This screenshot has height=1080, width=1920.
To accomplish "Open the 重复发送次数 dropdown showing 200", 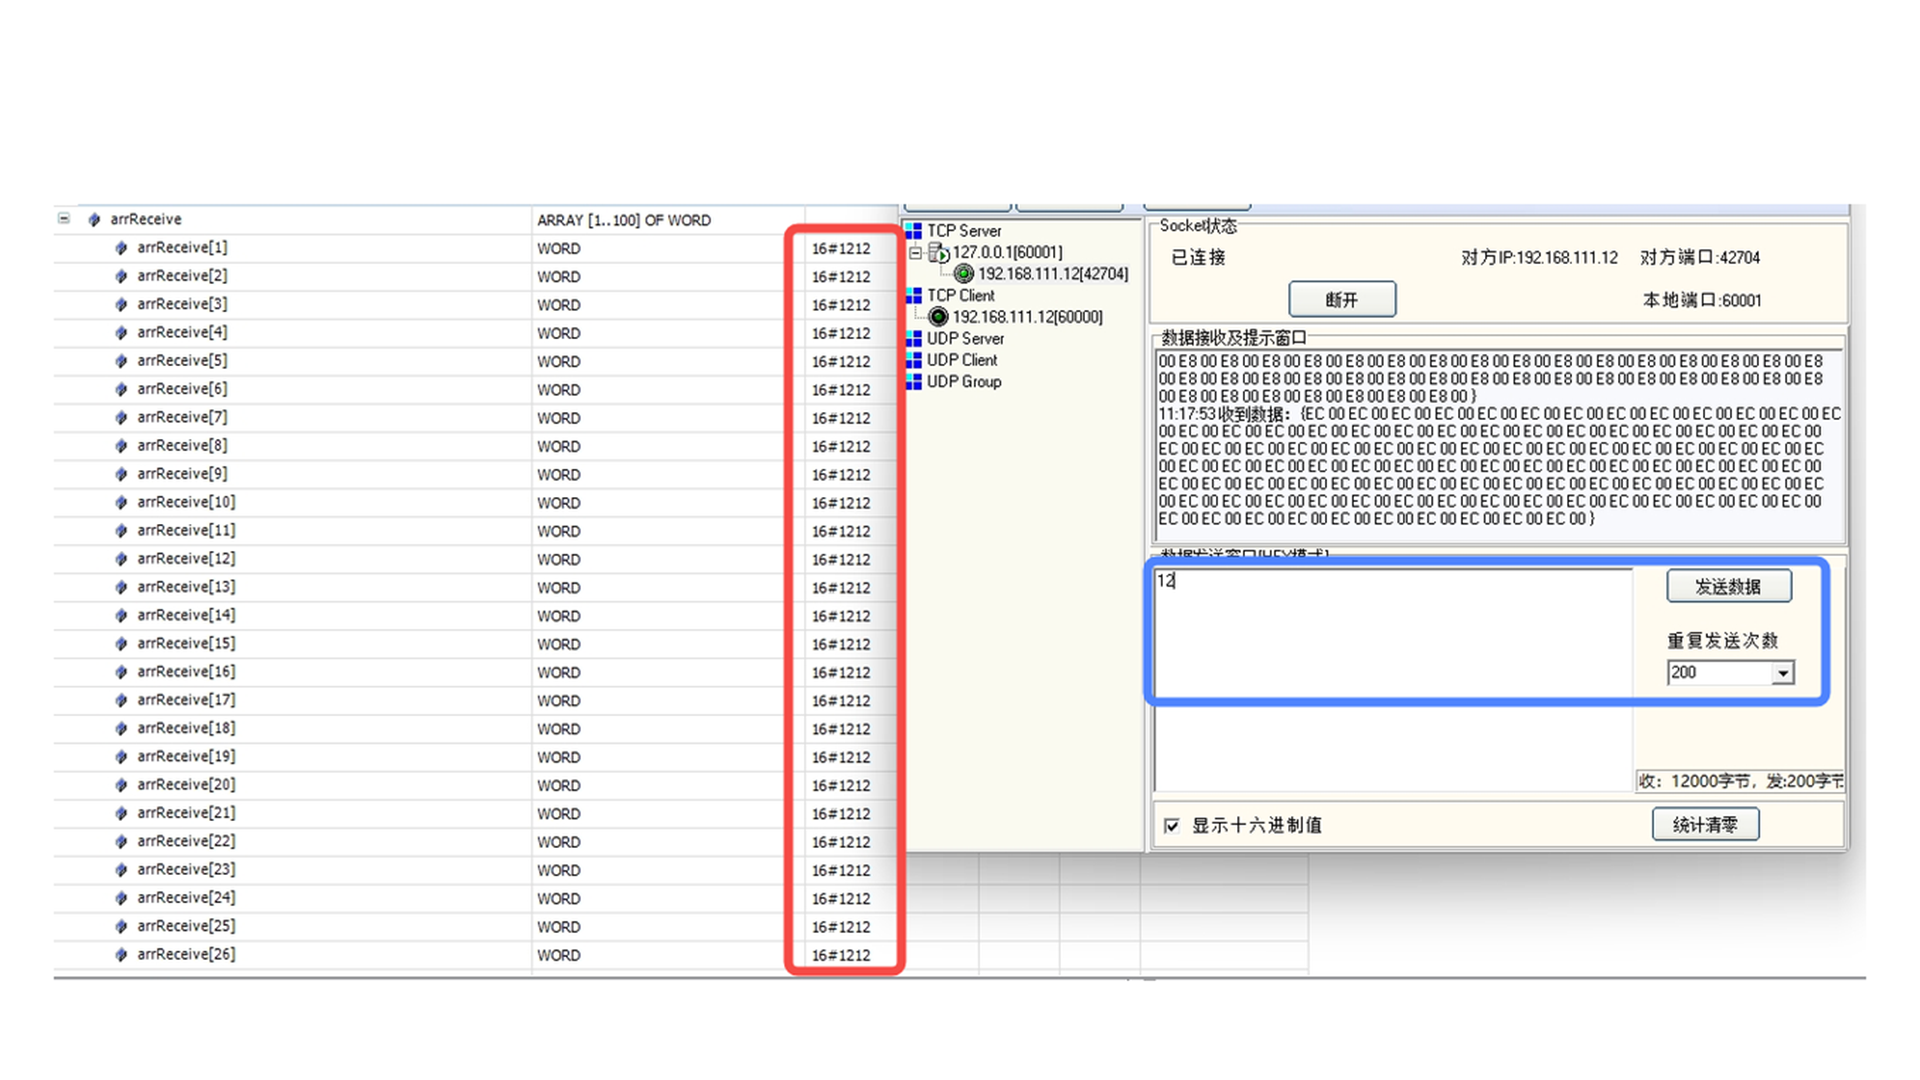I will pyautogui.click(x=1782, y=674).
